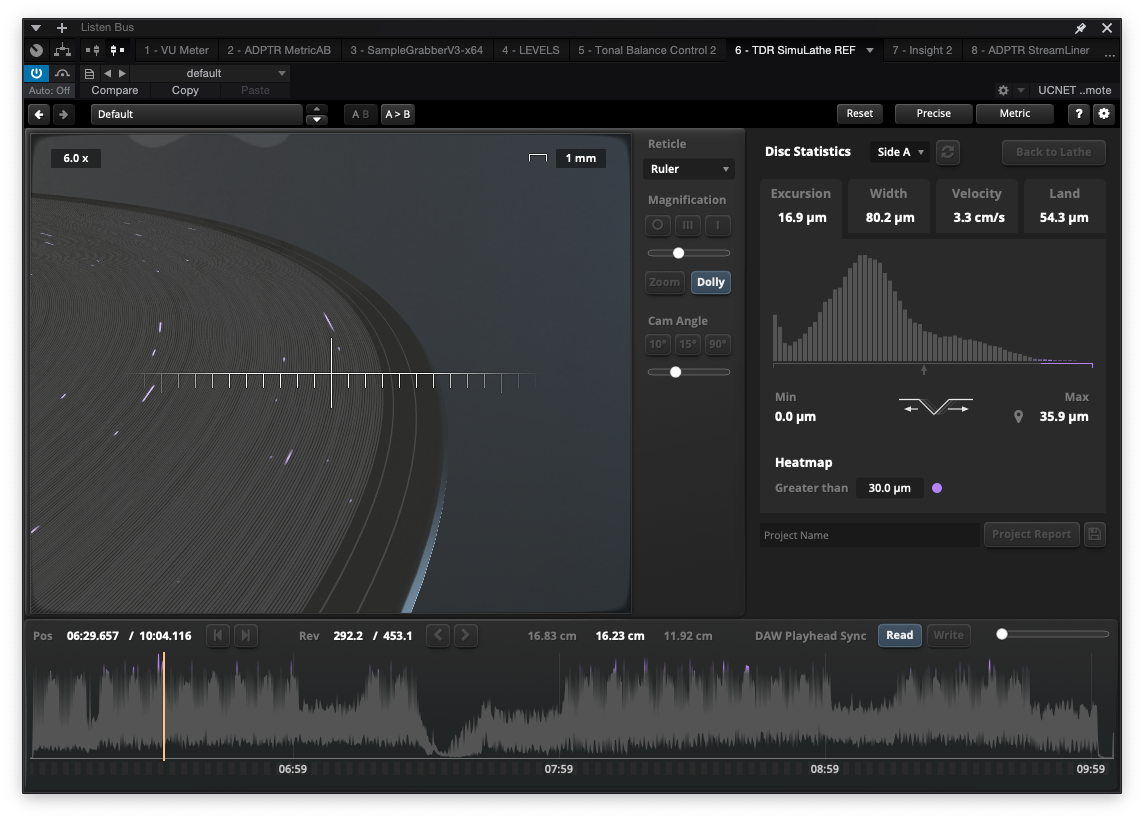The image size is (1144, 820).
Task: Click the purple heatmap color dot
Action: (937, 488)
